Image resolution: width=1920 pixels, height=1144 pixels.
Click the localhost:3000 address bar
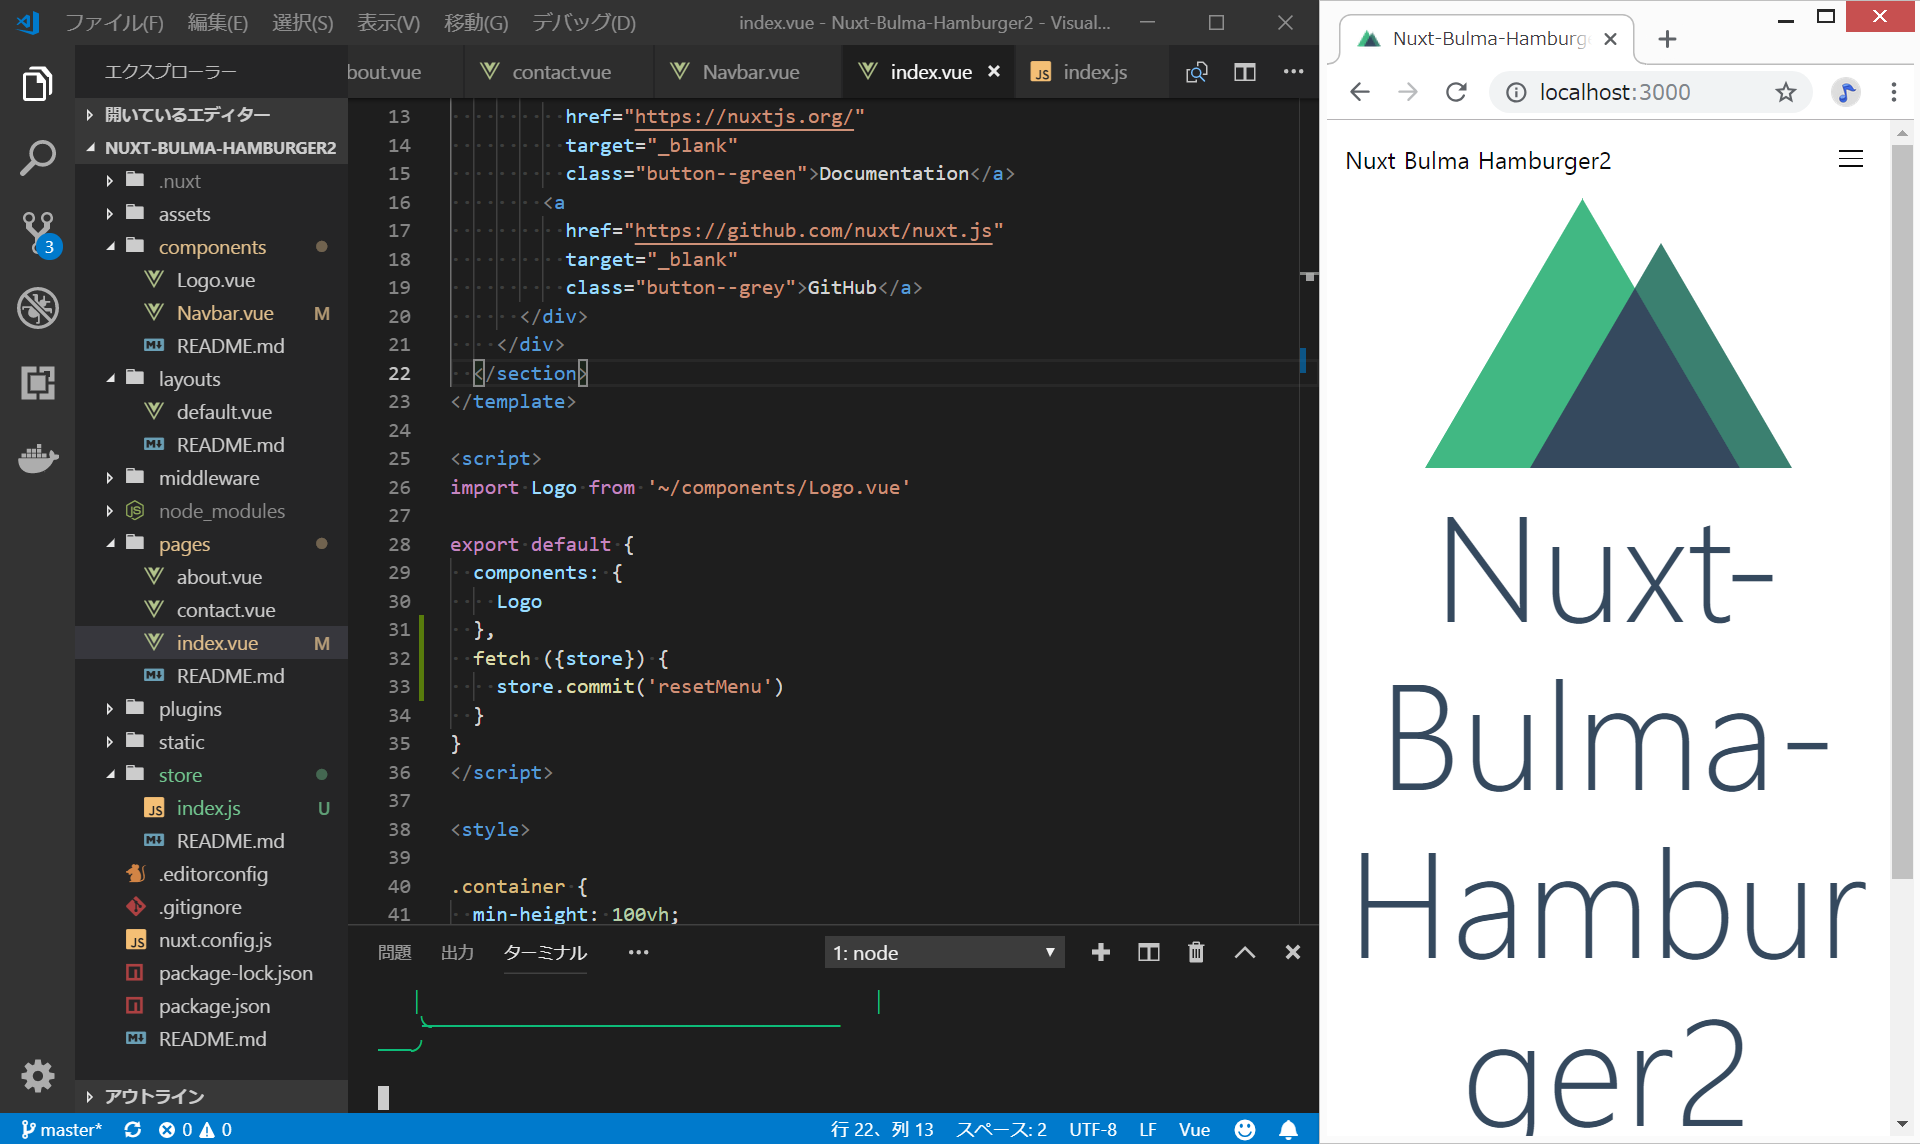(x=1614, y=93)
